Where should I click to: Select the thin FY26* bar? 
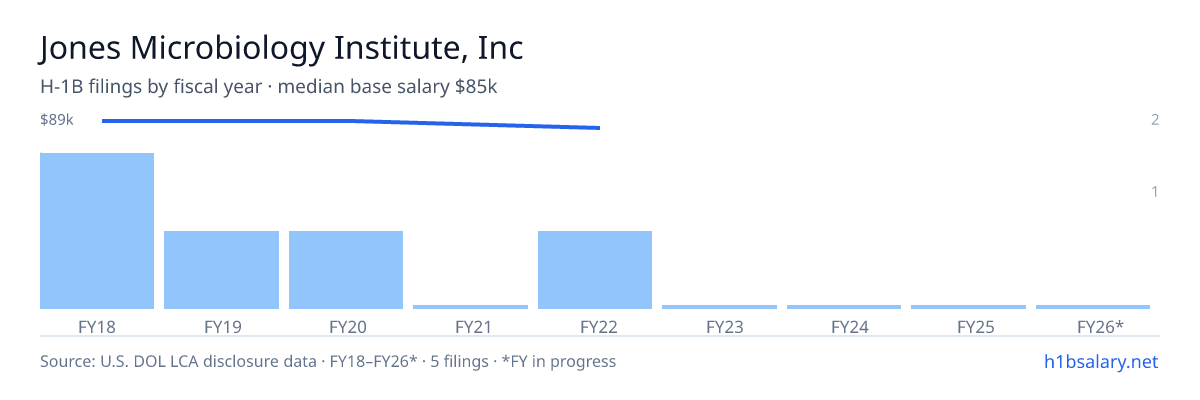click(1093, 307)
